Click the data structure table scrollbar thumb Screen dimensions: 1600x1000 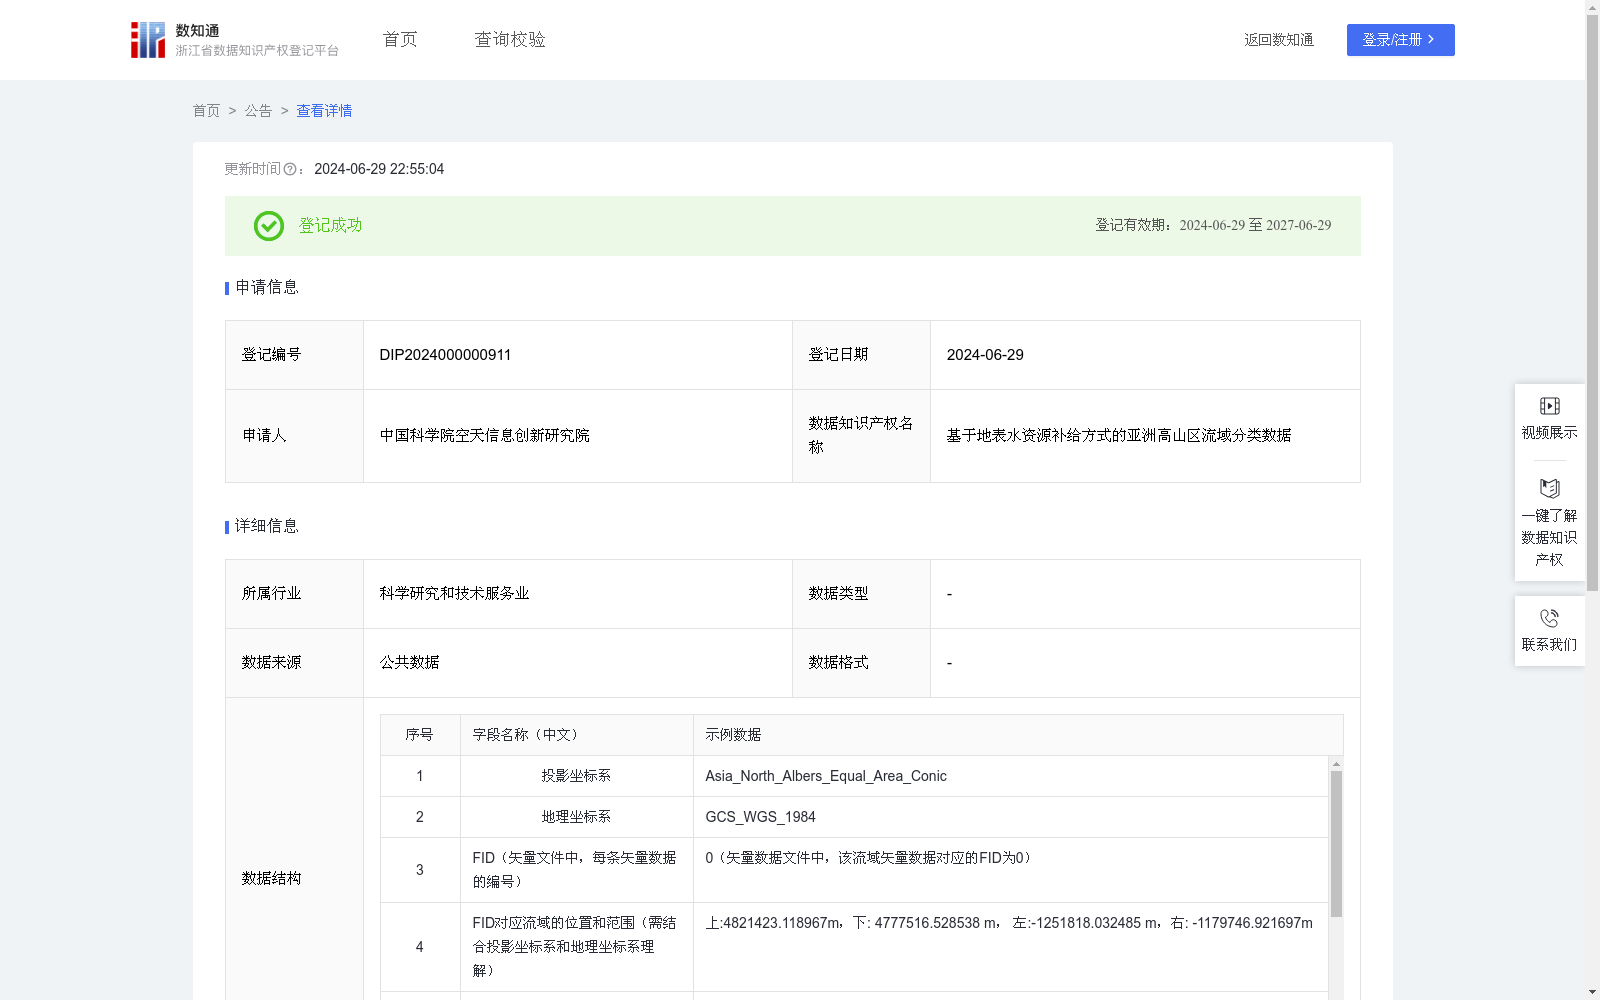pyautogui.click(x=1336, y=844)
